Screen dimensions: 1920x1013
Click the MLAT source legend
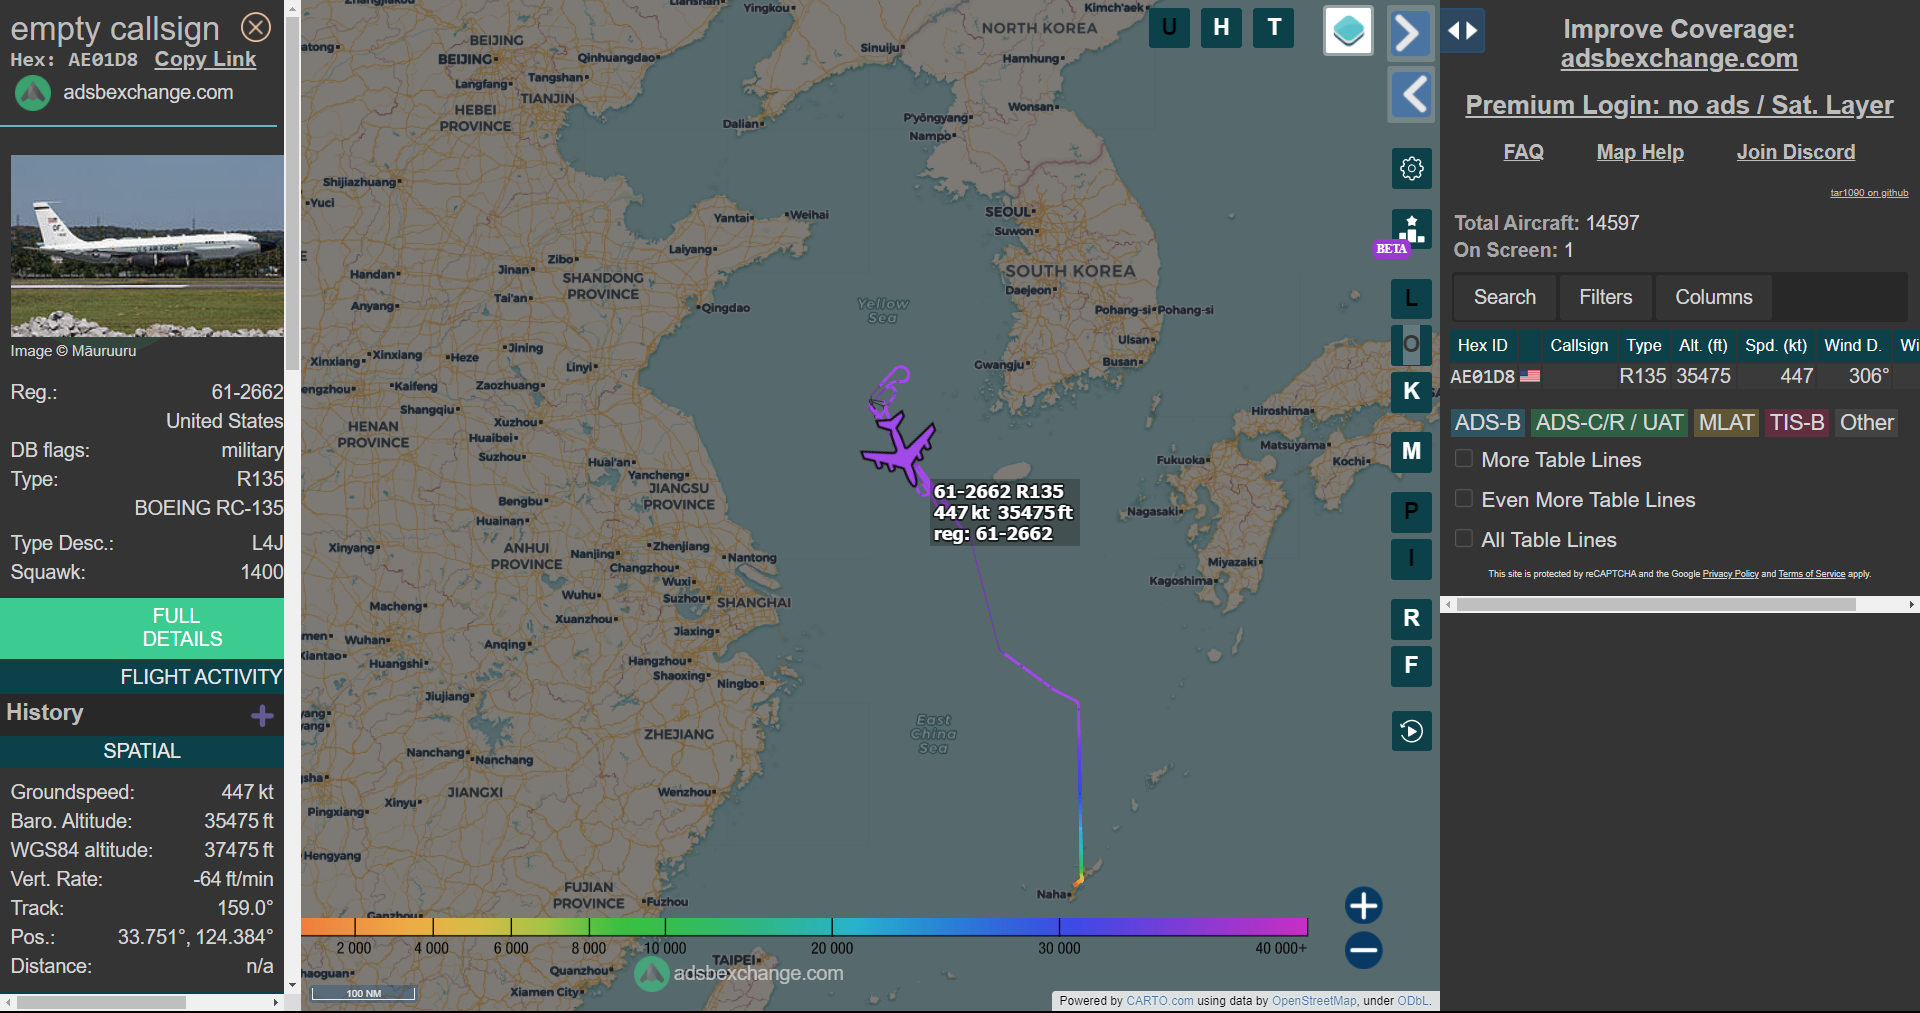pos(1726,423)
